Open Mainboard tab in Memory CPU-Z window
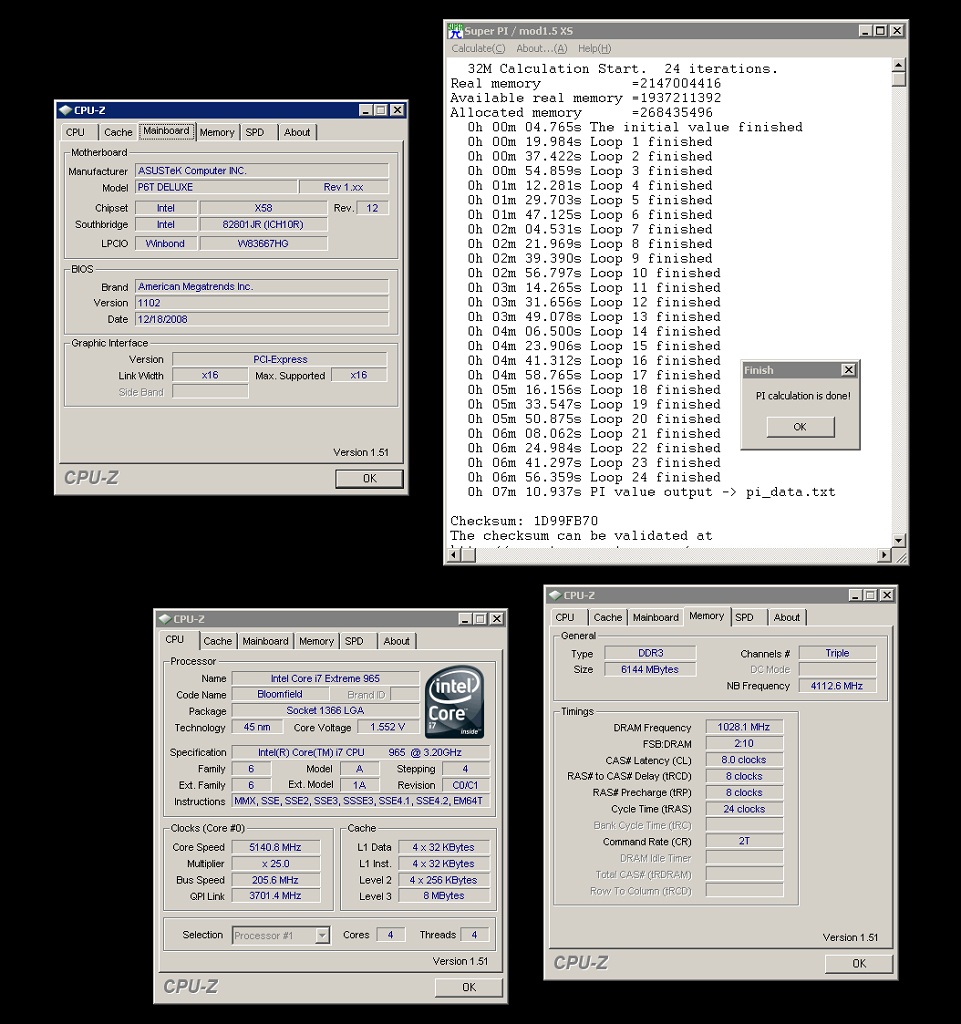The width and height of the screenshot is (961, 1024). pyautogui.click(x=655, y=617)
